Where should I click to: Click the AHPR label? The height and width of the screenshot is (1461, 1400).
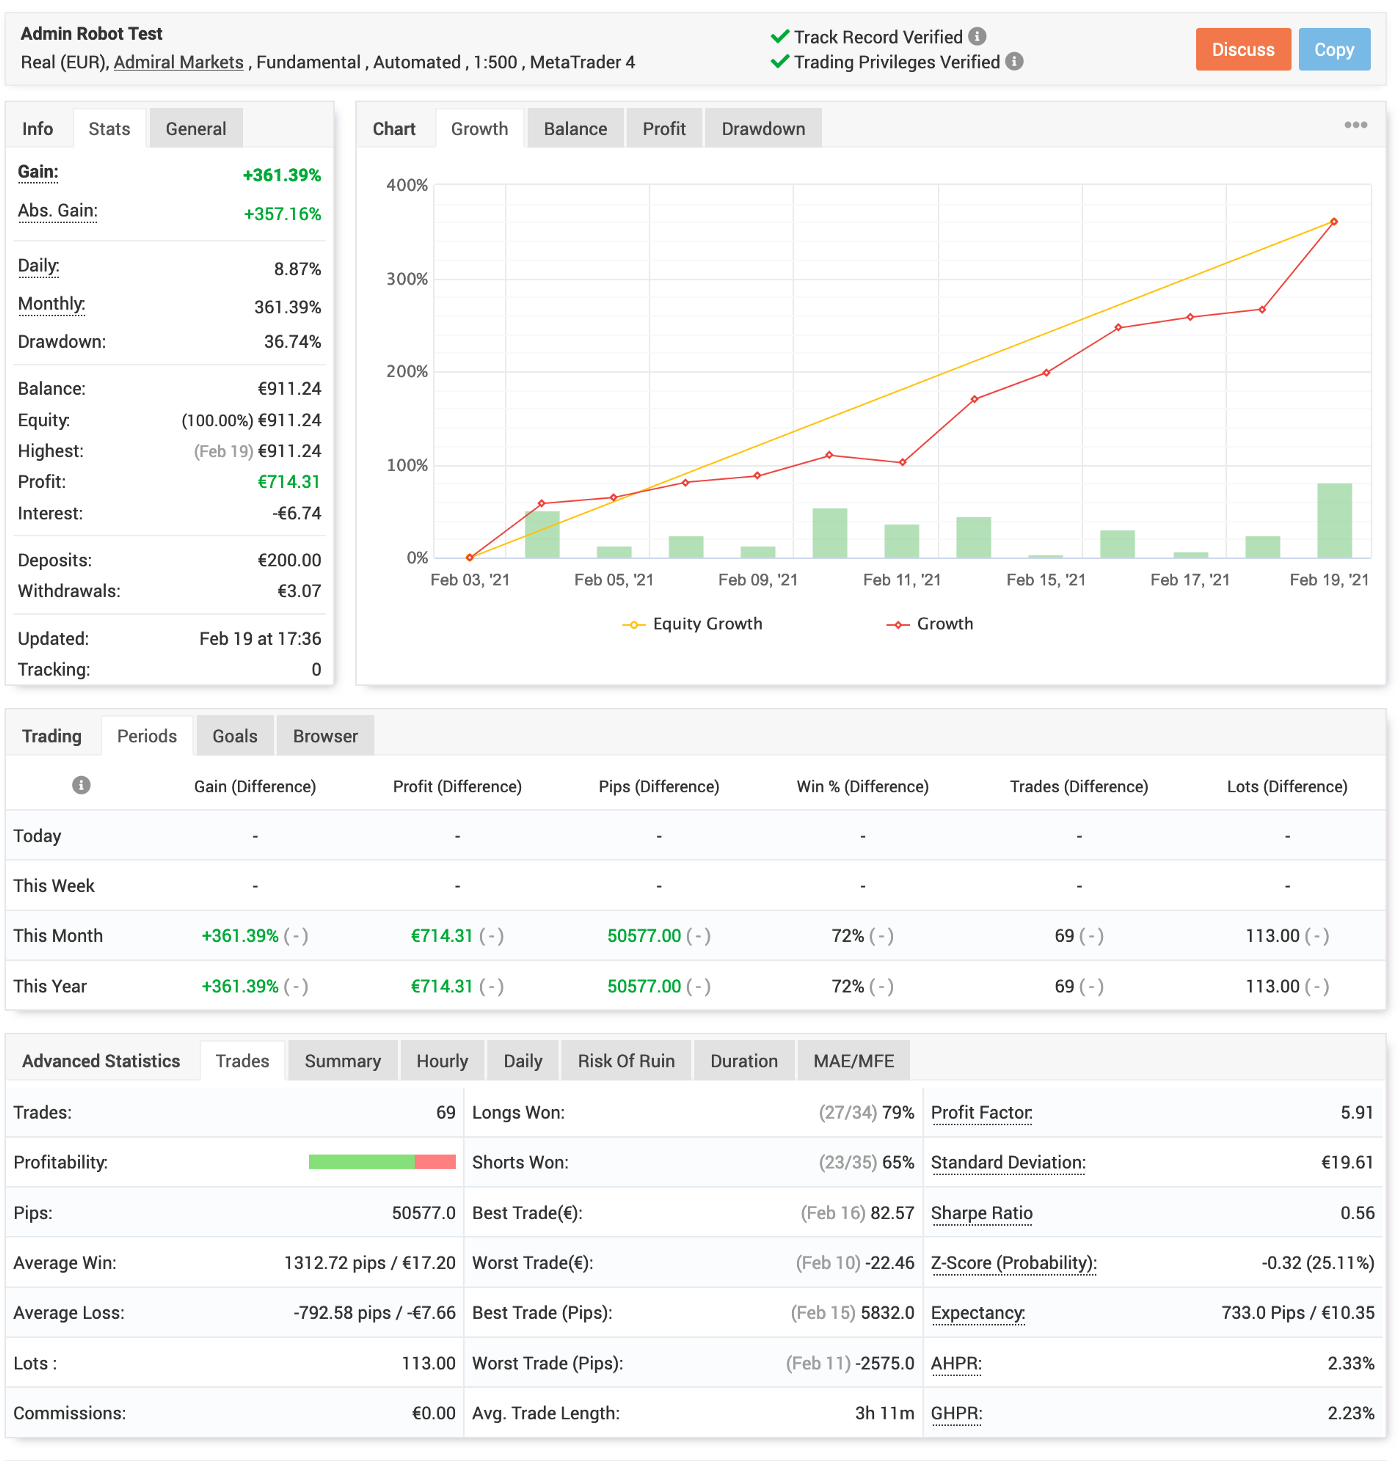[956, 1364]
